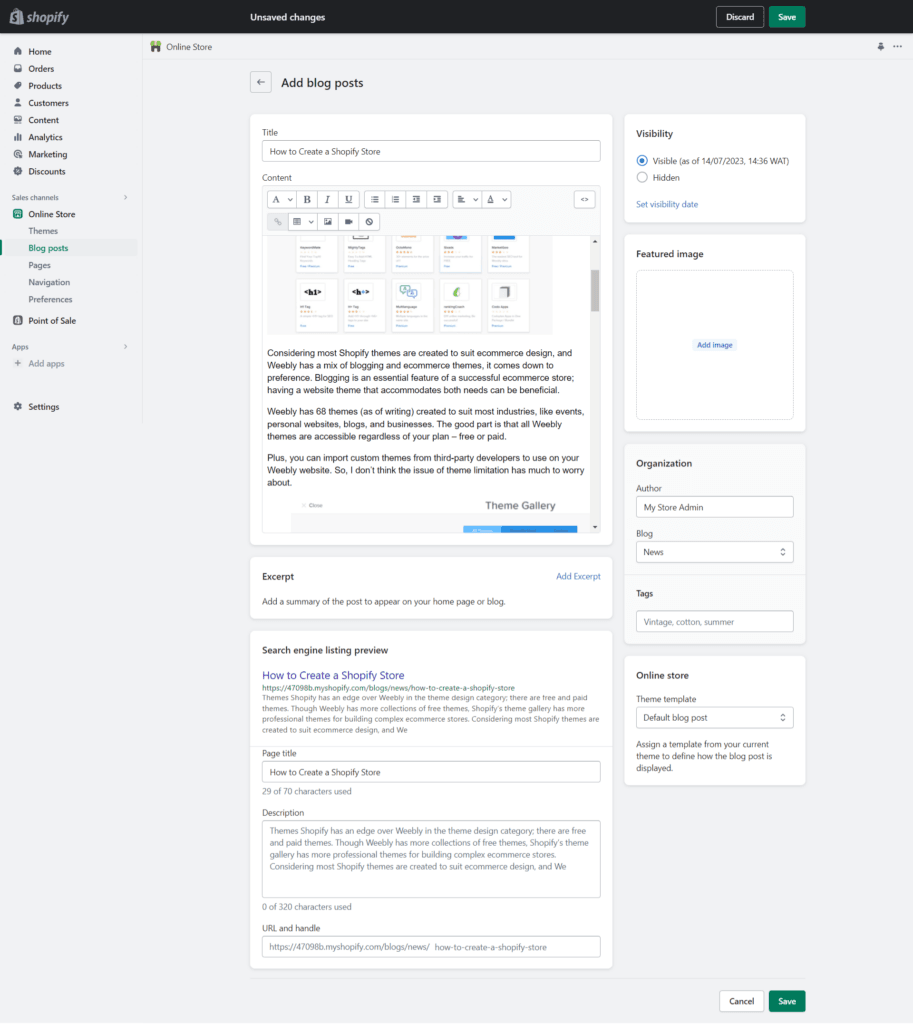Navigate to Analytics in the sidebar

[x=45, y=136]
